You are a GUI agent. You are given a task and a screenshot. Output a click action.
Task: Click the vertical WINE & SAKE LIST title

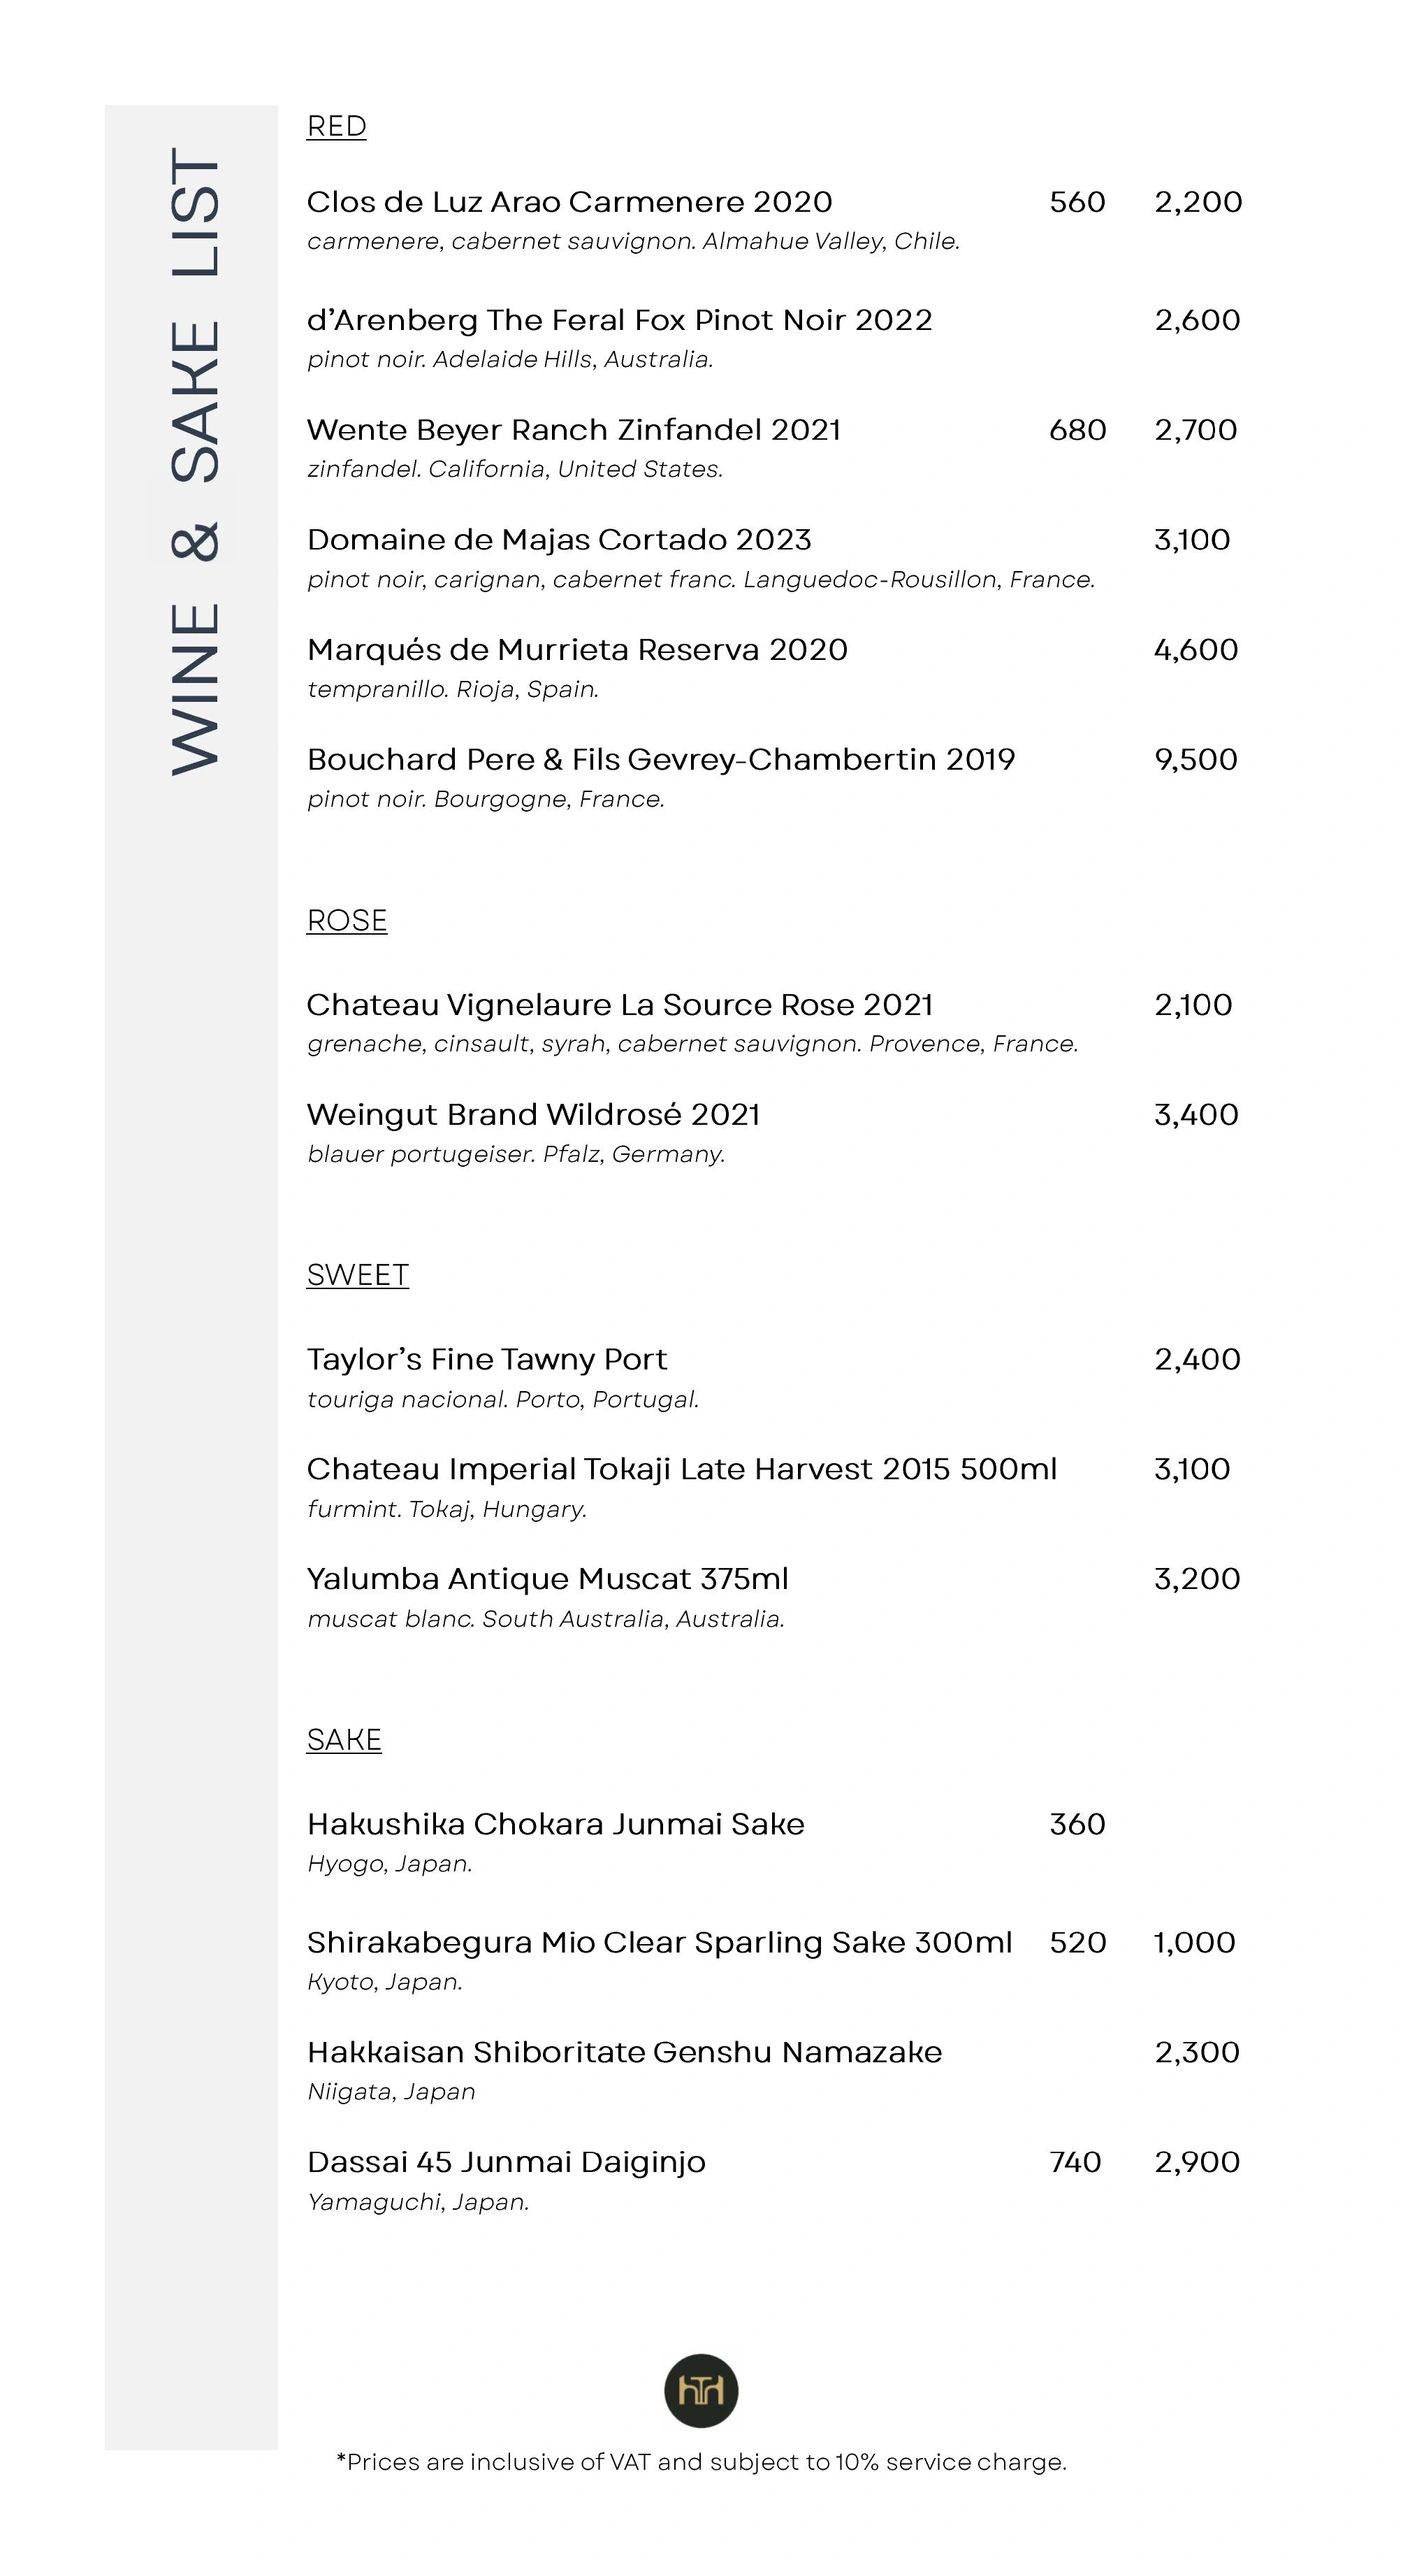coord(194,461)
